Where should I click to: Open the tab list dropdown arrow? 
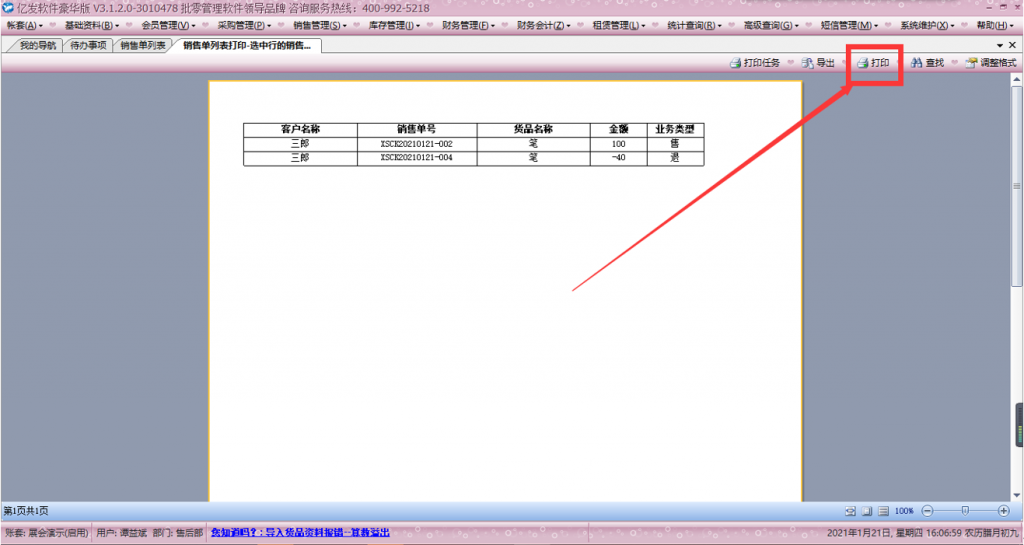coord(1000,46)
